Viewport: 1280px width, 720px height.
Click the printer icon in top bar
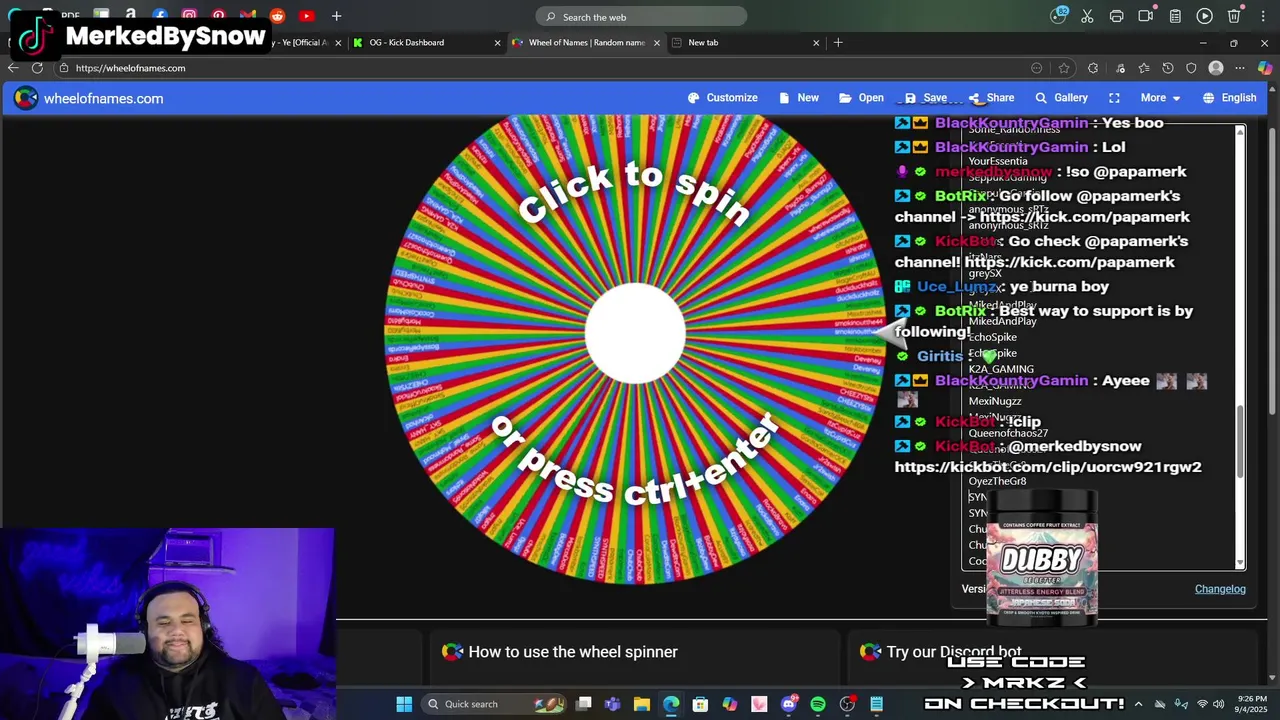(x=1116, y=16)
